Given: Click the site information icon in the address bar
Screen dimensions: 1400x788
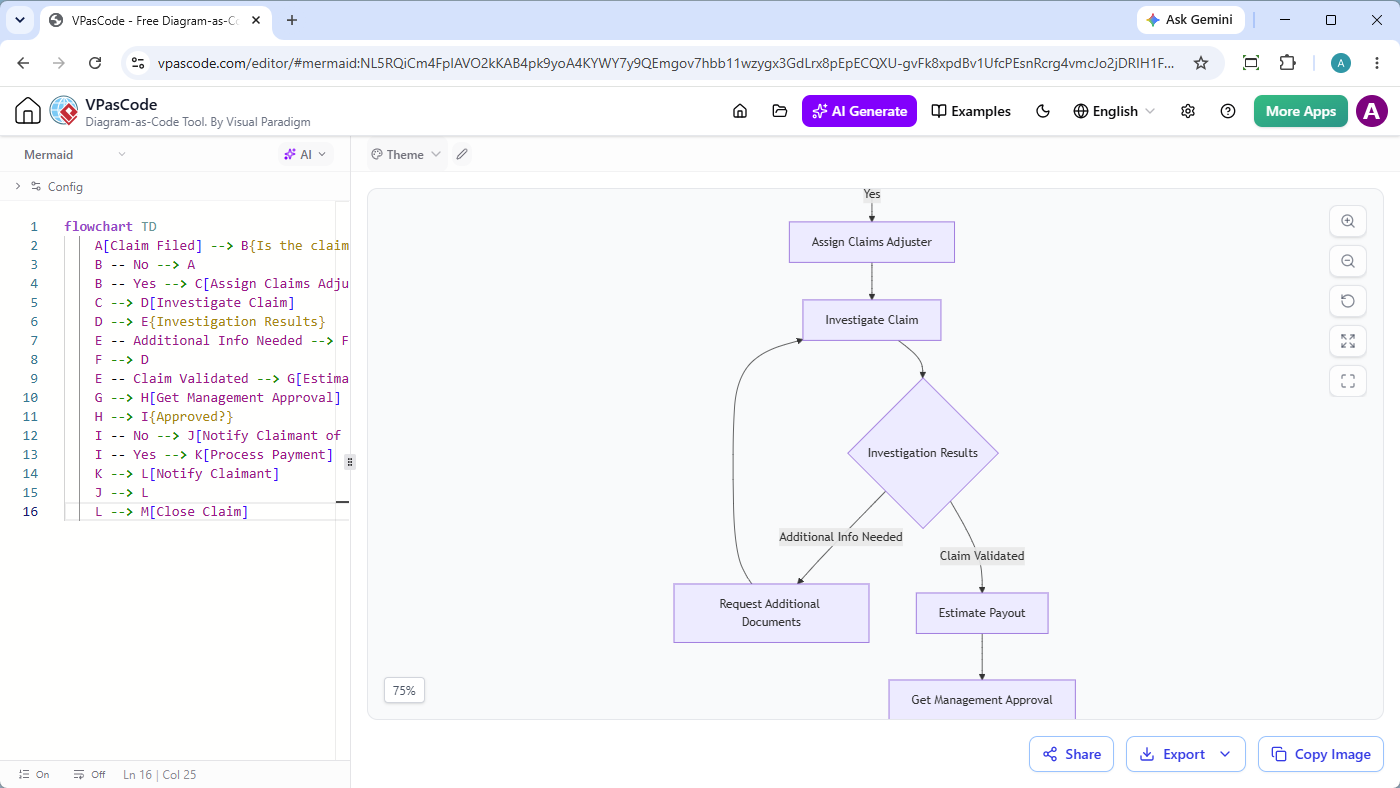Looking at the screenshot, I should click(x=139, y=62).
